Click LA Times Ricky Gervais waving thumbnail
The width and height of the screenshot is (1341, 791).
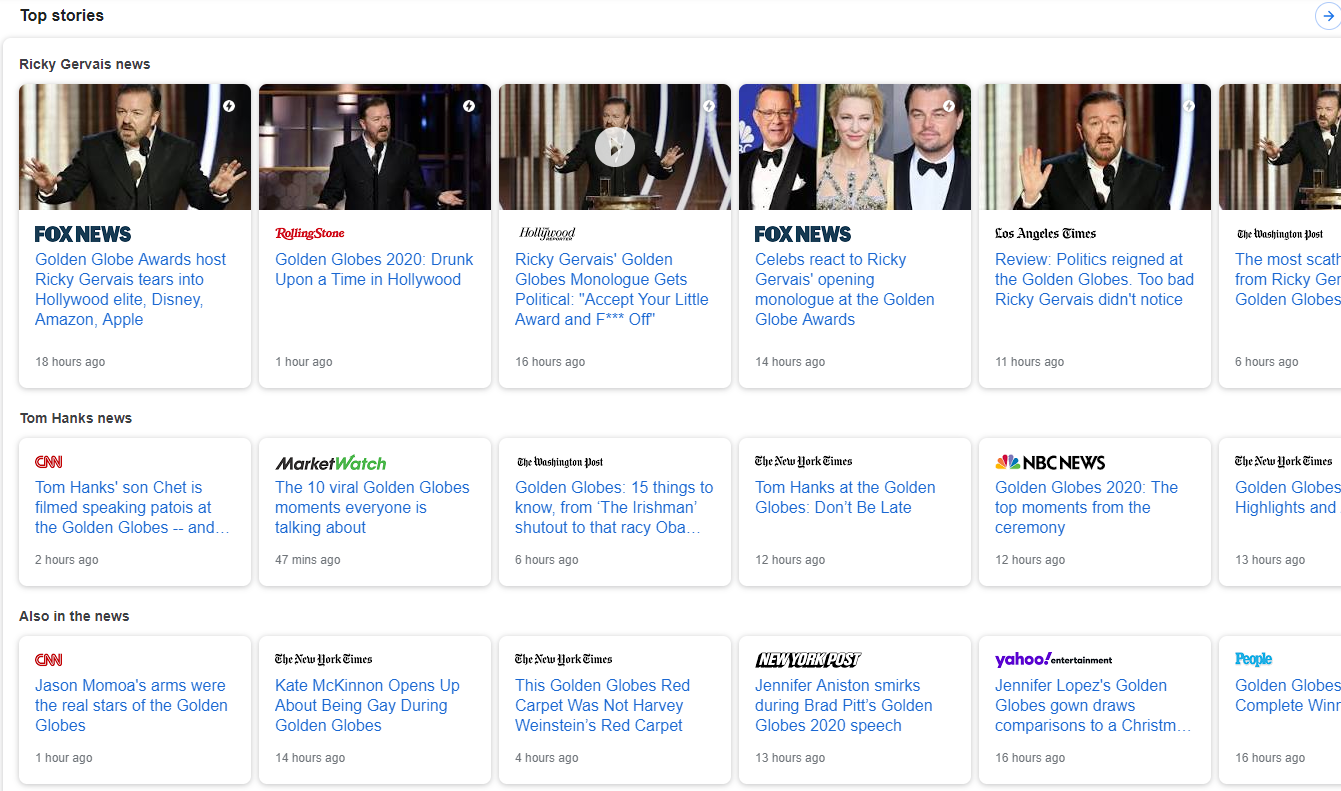[1095, 147]
